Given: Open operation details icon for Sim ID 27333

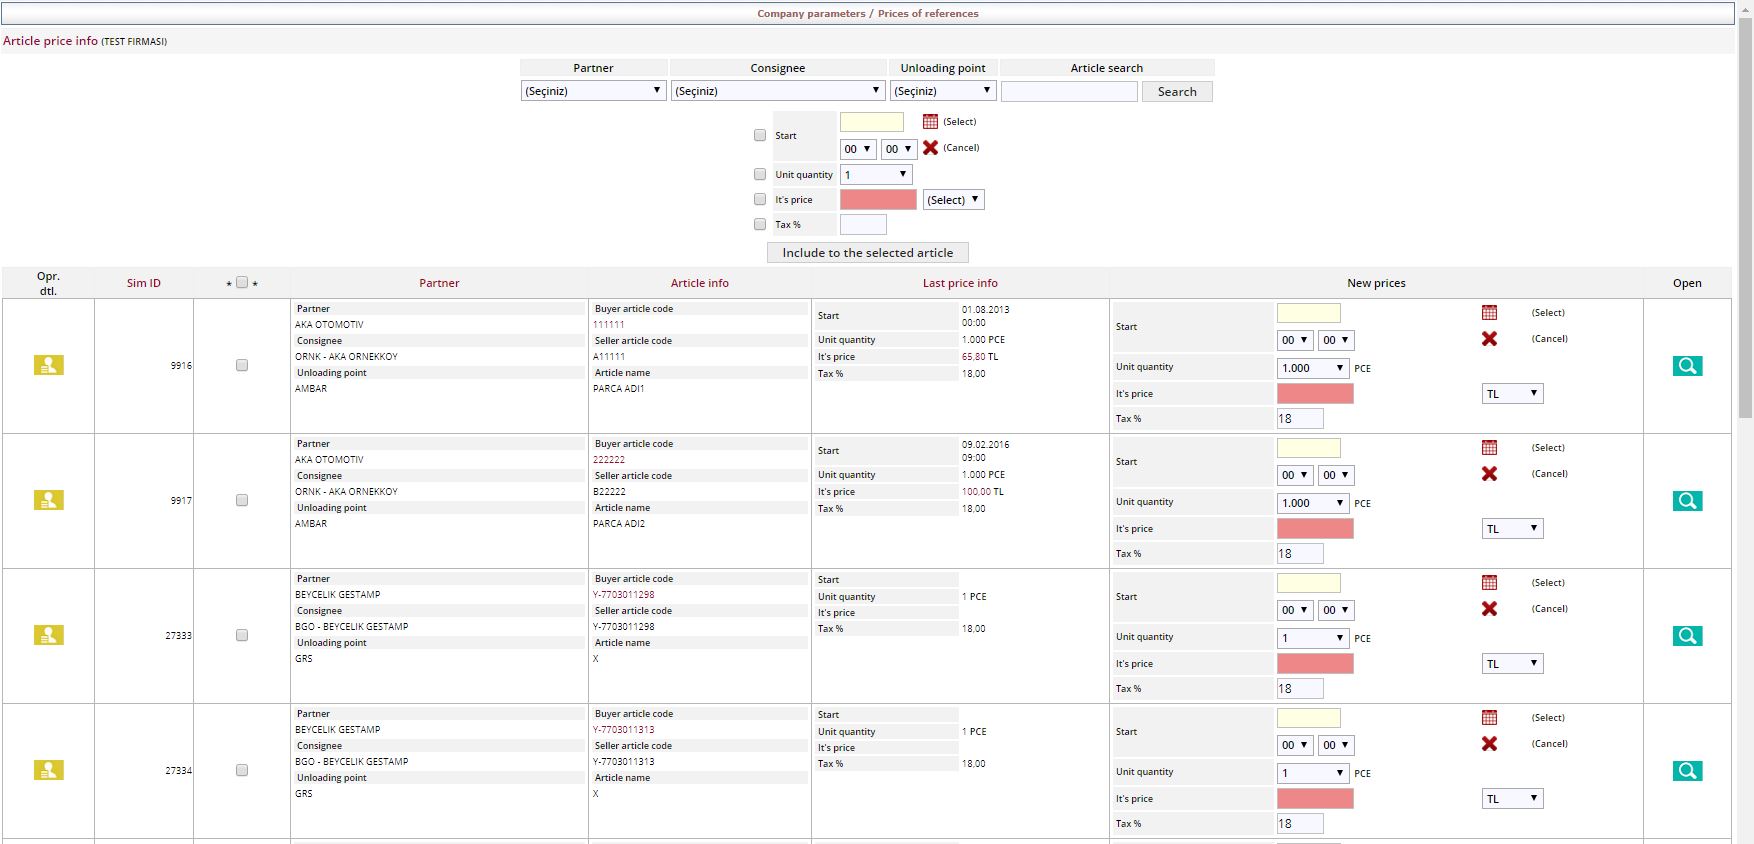Looking at the screenshot, I should click(49, 635).
